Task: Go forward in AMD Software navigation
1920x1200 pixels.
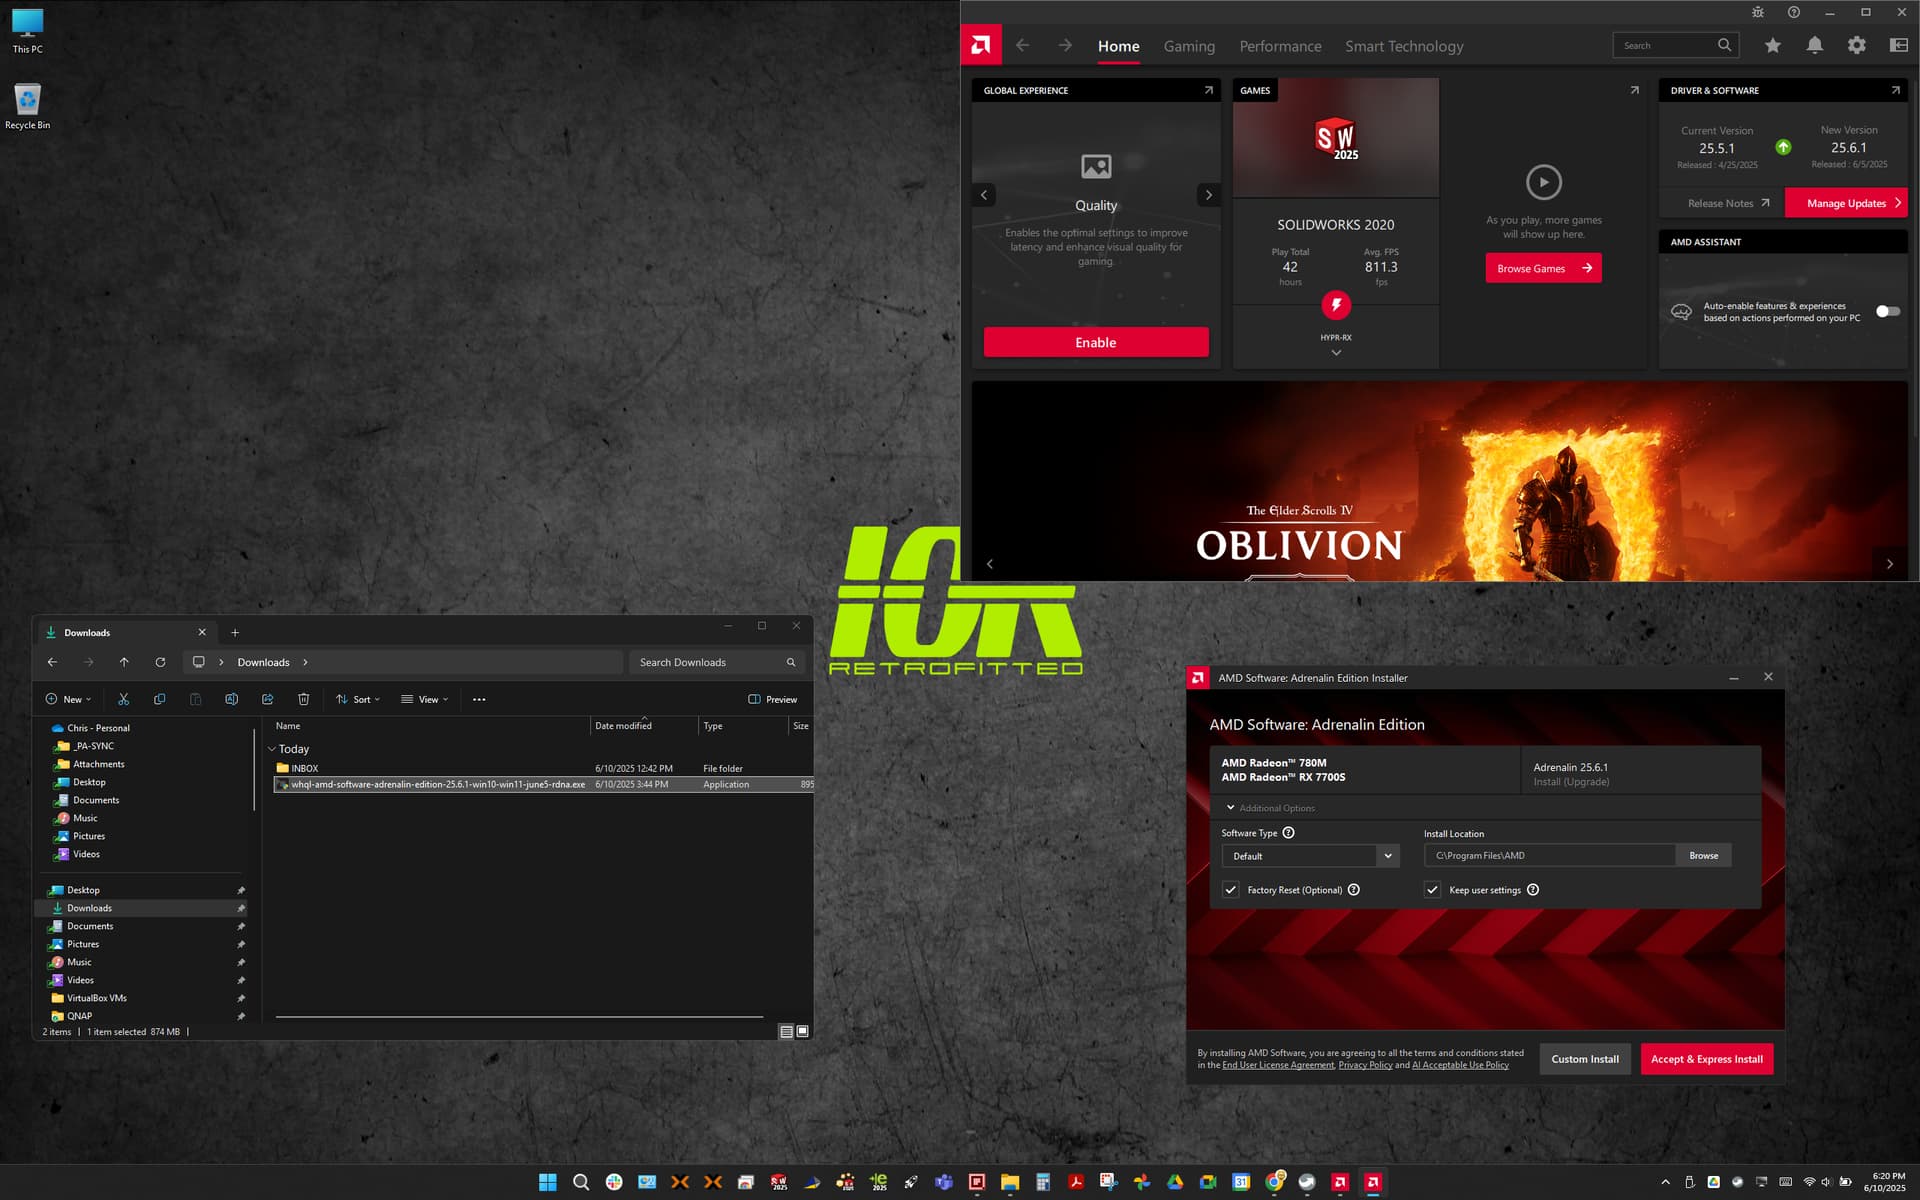Action: [x=1065, y=45]
